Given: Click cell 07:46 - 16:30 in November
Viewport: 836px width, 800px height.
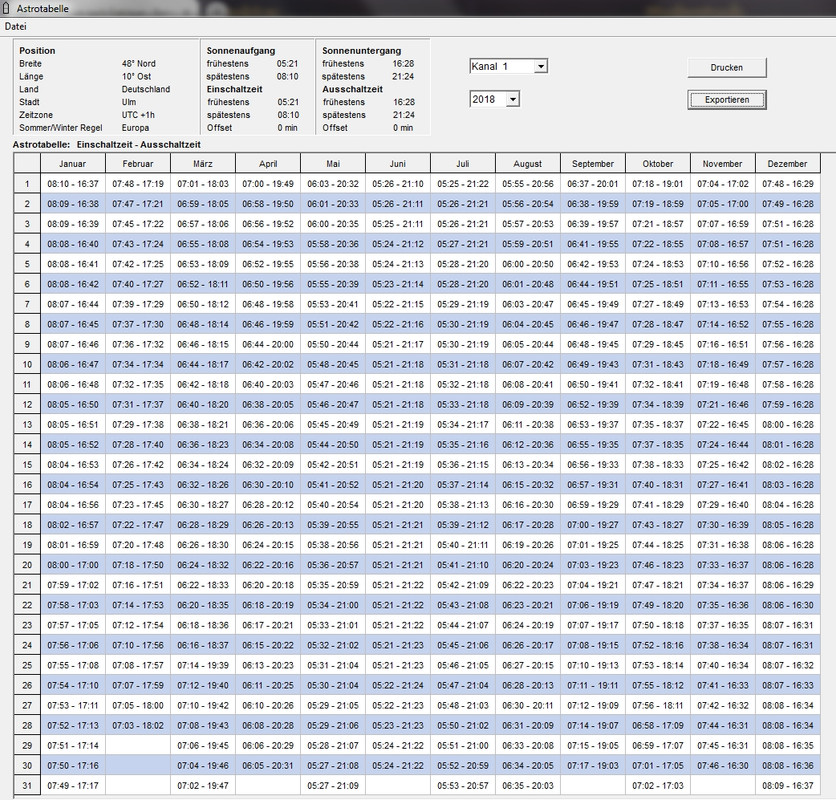Looking at the screenshot, I should [724, 765].
